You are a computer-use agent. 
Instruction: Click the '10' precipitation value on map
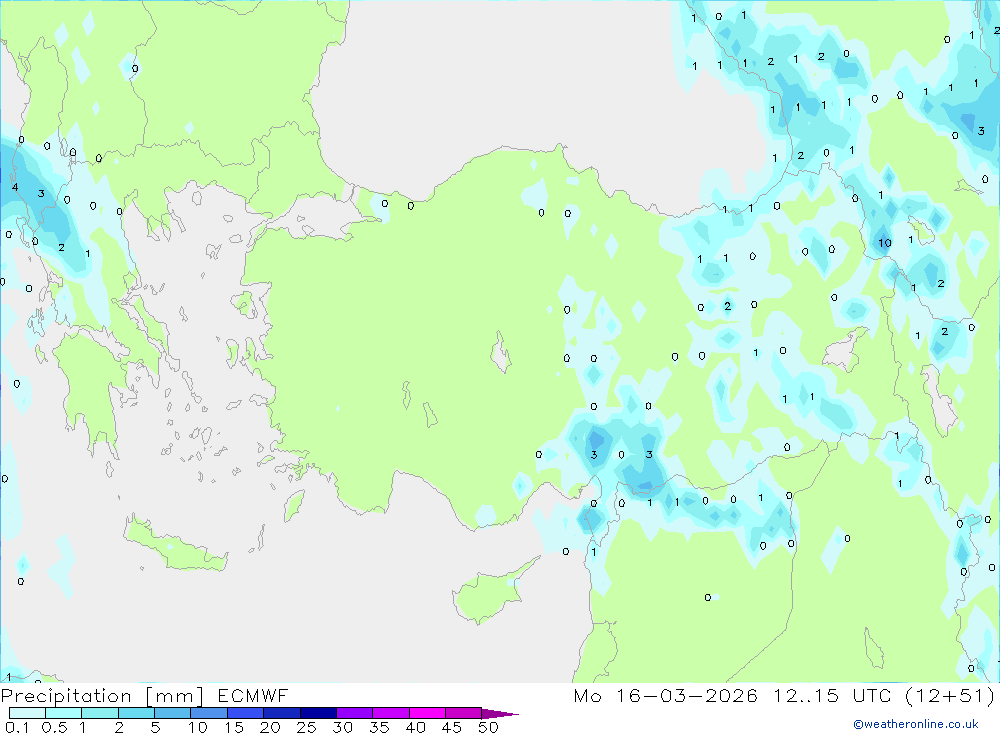885,243
